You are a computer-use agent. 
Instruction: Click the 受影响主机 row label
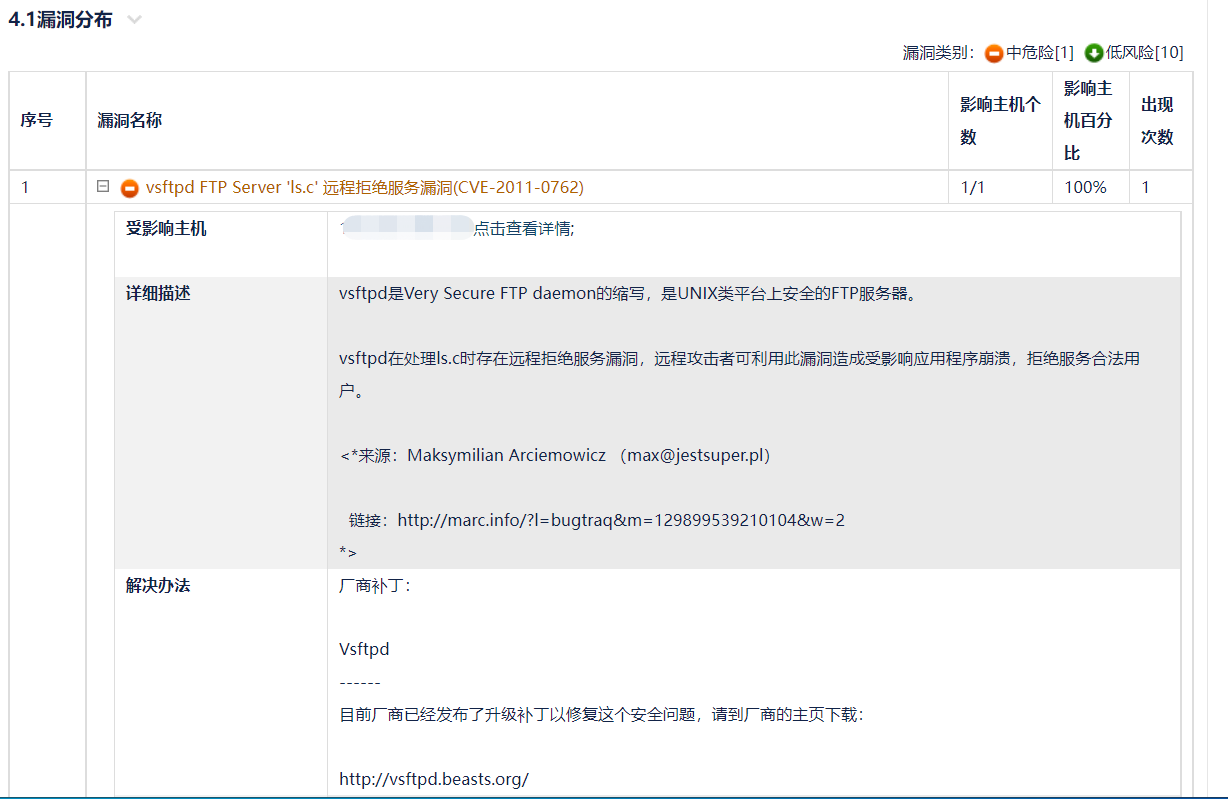(x=166, y=229)
